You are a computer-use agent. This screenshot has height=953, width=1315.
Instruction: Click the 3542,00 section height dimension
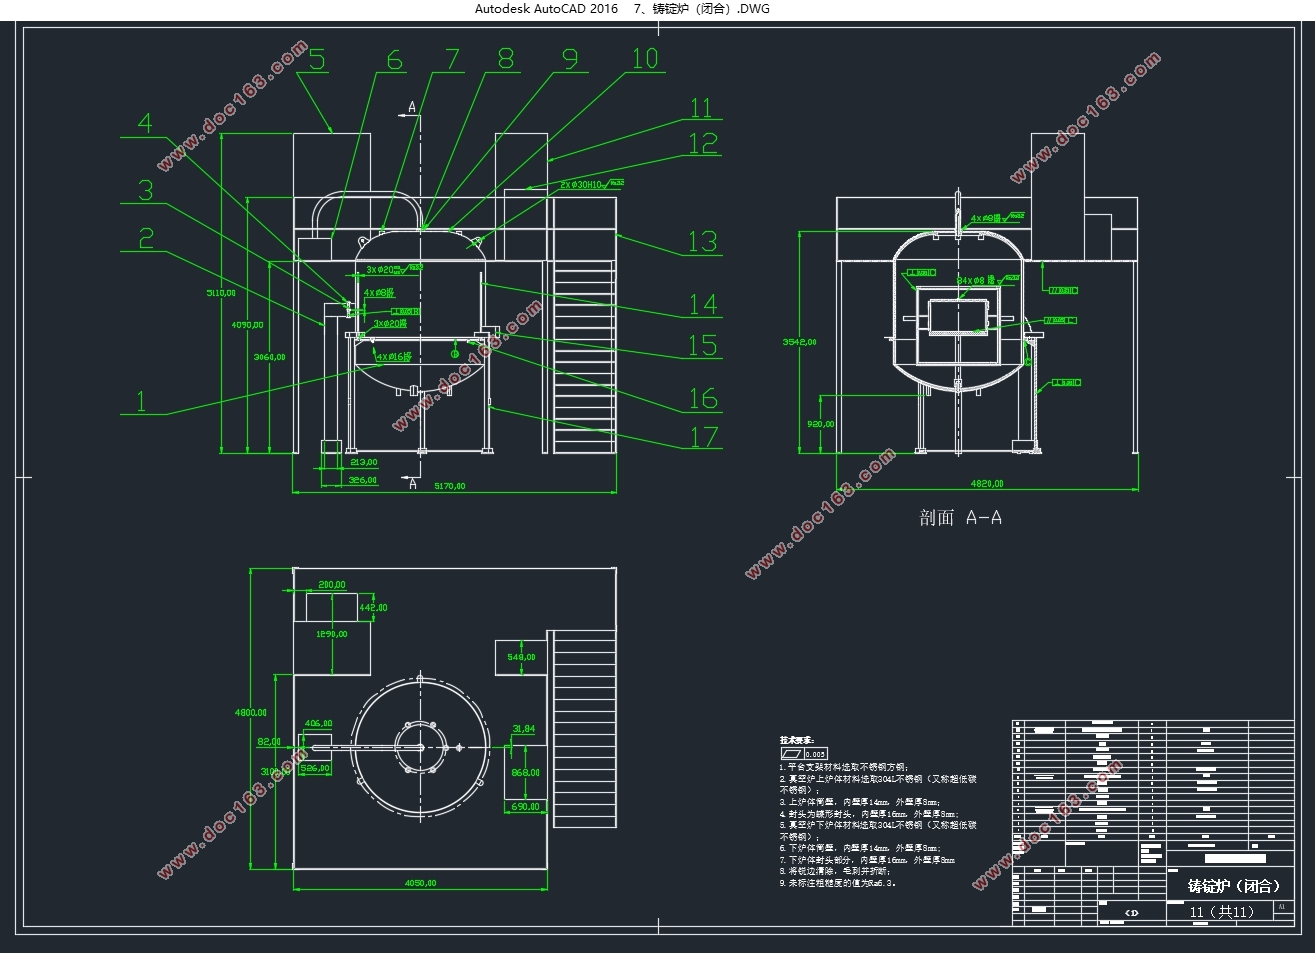[x=800, y=342]
